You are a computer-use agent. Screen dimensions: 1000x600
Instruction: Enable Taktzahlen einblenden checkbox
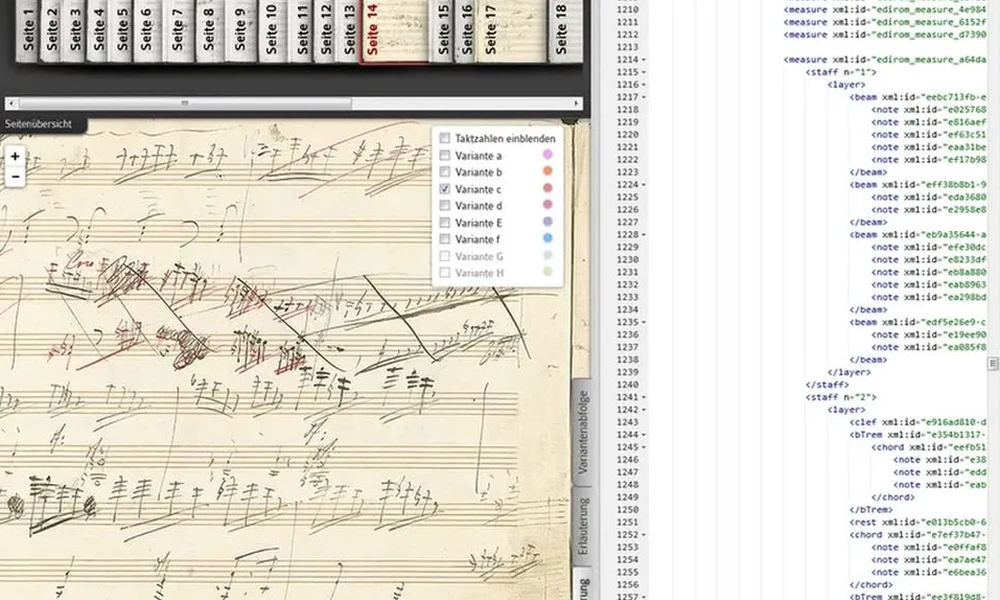click(445, 138)
